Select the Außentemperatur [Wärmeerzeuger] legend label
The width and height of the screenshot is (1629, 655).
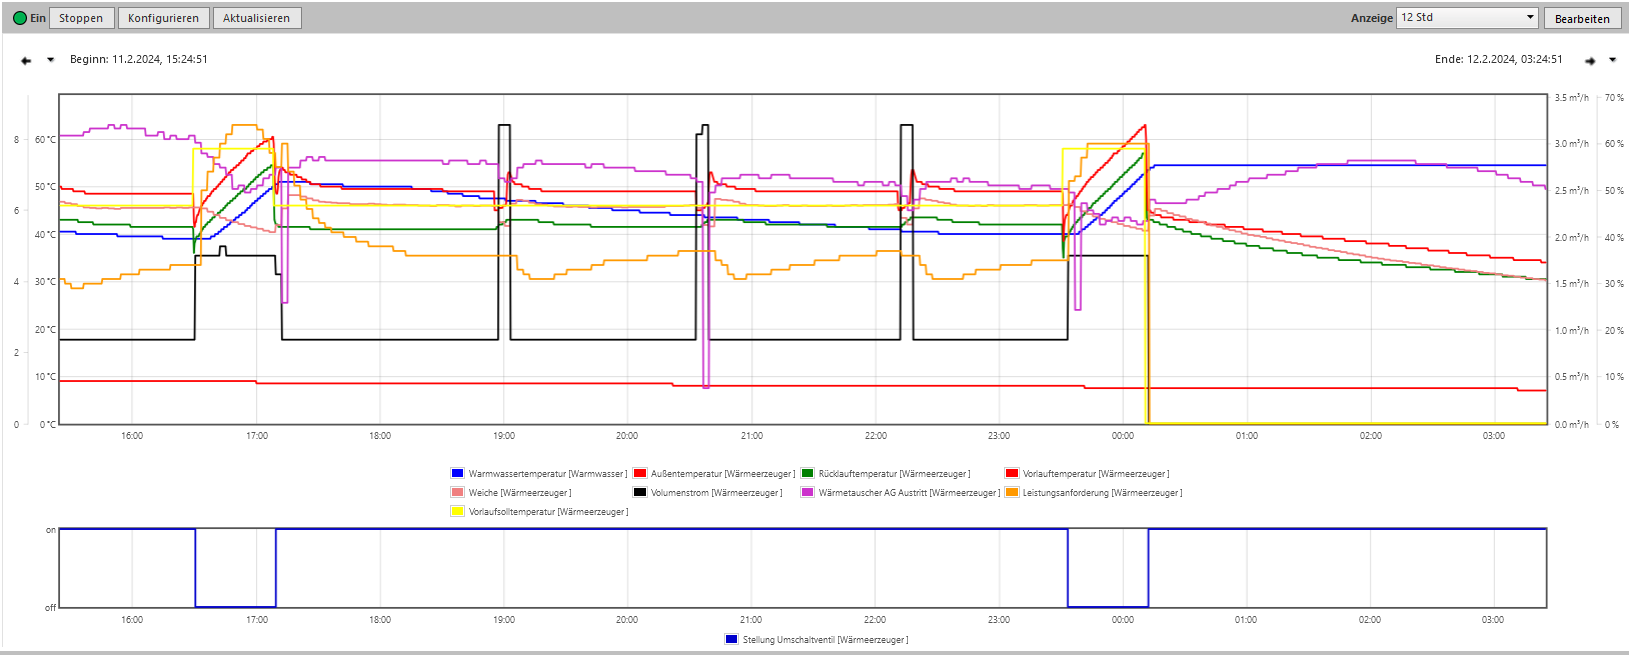coord(723,474)
